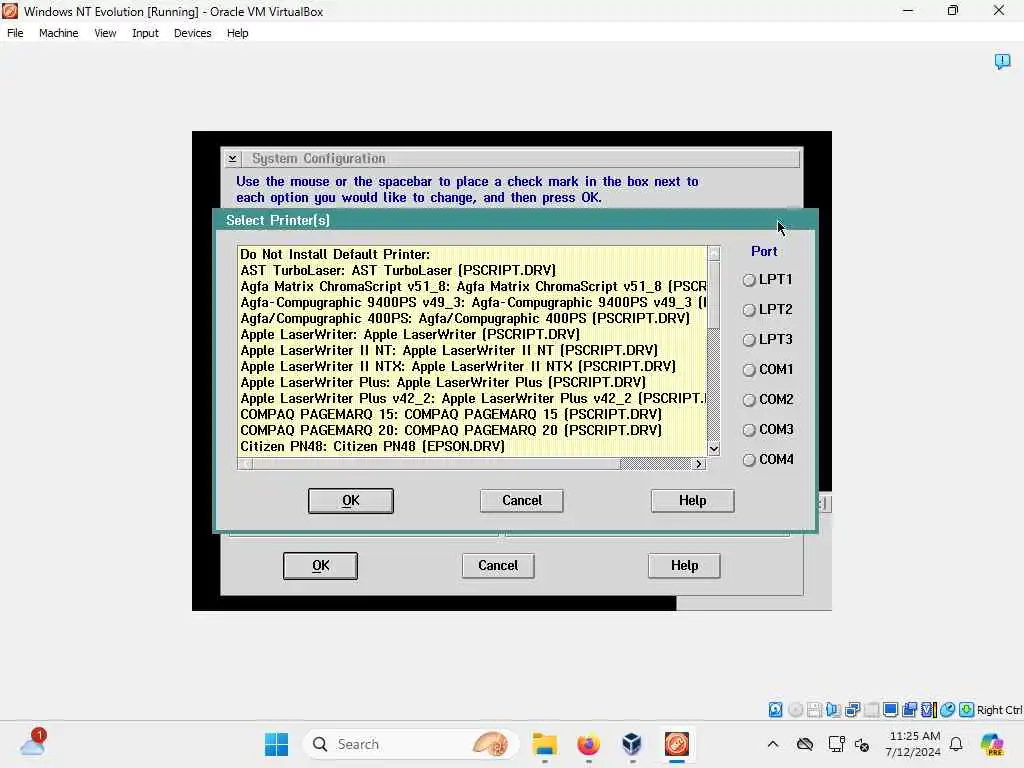Click the VirtualBox logo in the title bar
Viewport: 1024px width, 768px height.
point(10,11)
